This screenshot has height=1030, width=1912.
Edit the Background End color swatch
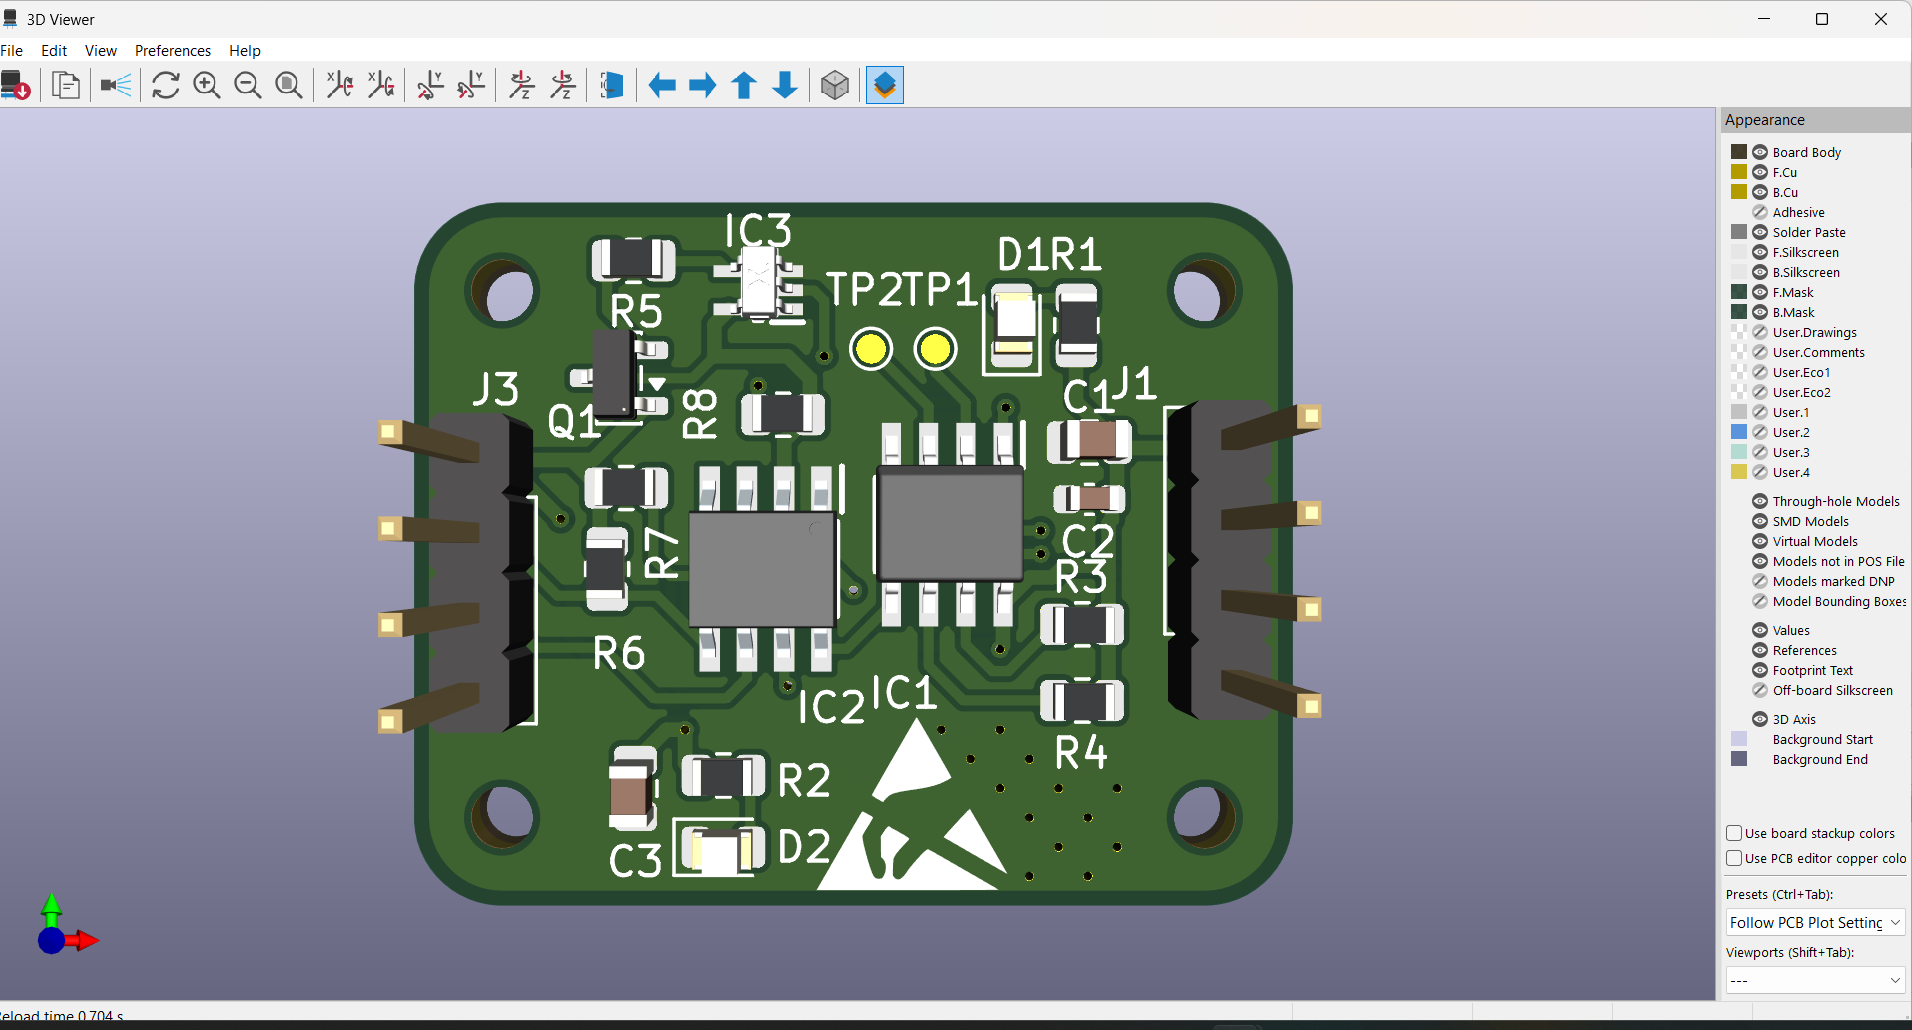click(x=1739, y=759)
